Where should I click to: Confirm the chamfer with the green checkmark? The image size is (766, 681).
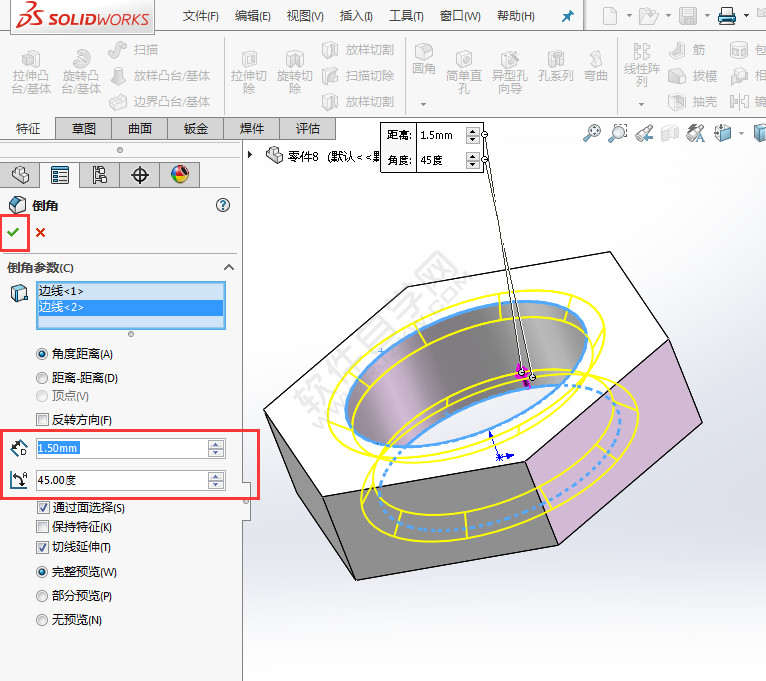tap(13, 232)
